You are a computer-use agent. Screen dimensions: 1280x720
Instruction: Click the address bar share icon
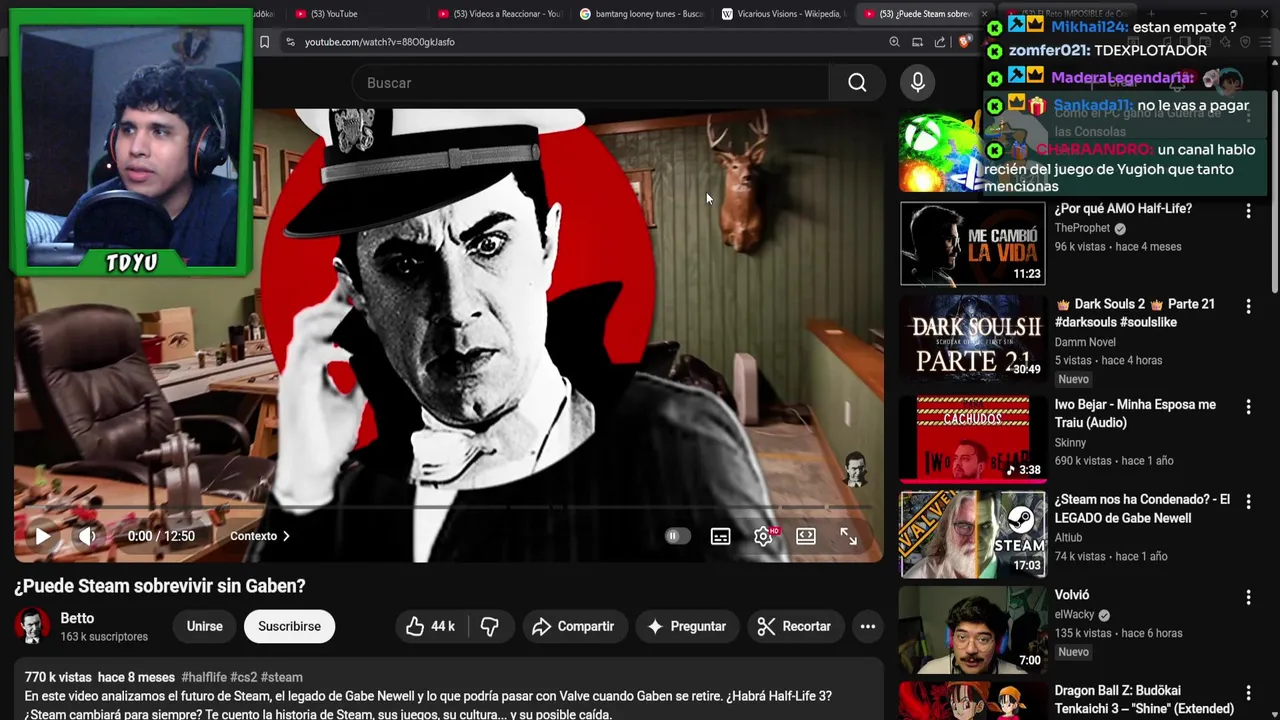[940, 42]
